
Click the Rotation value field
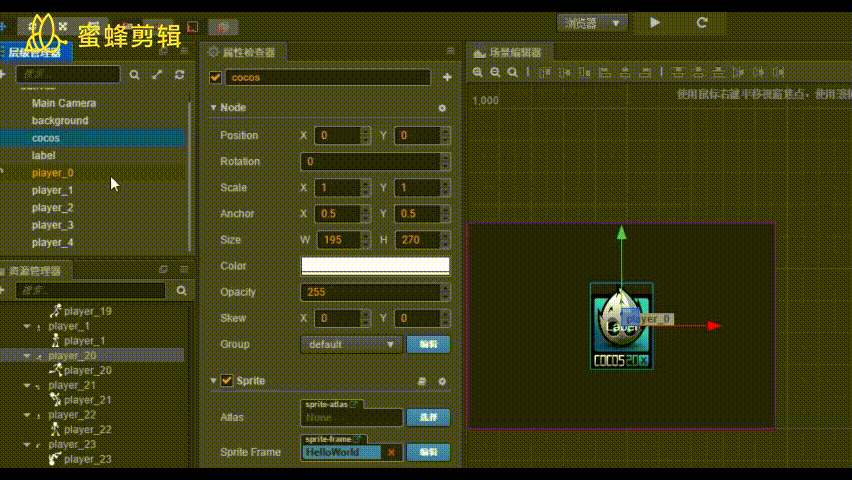pyautogui.click(x=371, y=161)
